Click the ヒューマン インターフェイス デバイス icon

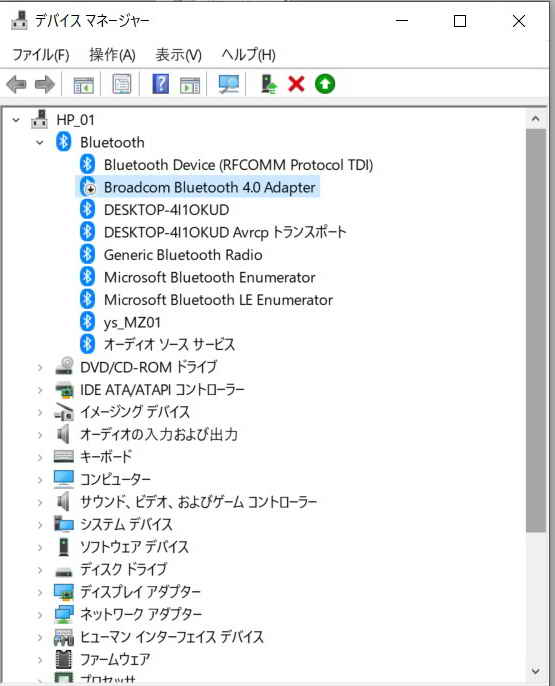pos(64,637)
